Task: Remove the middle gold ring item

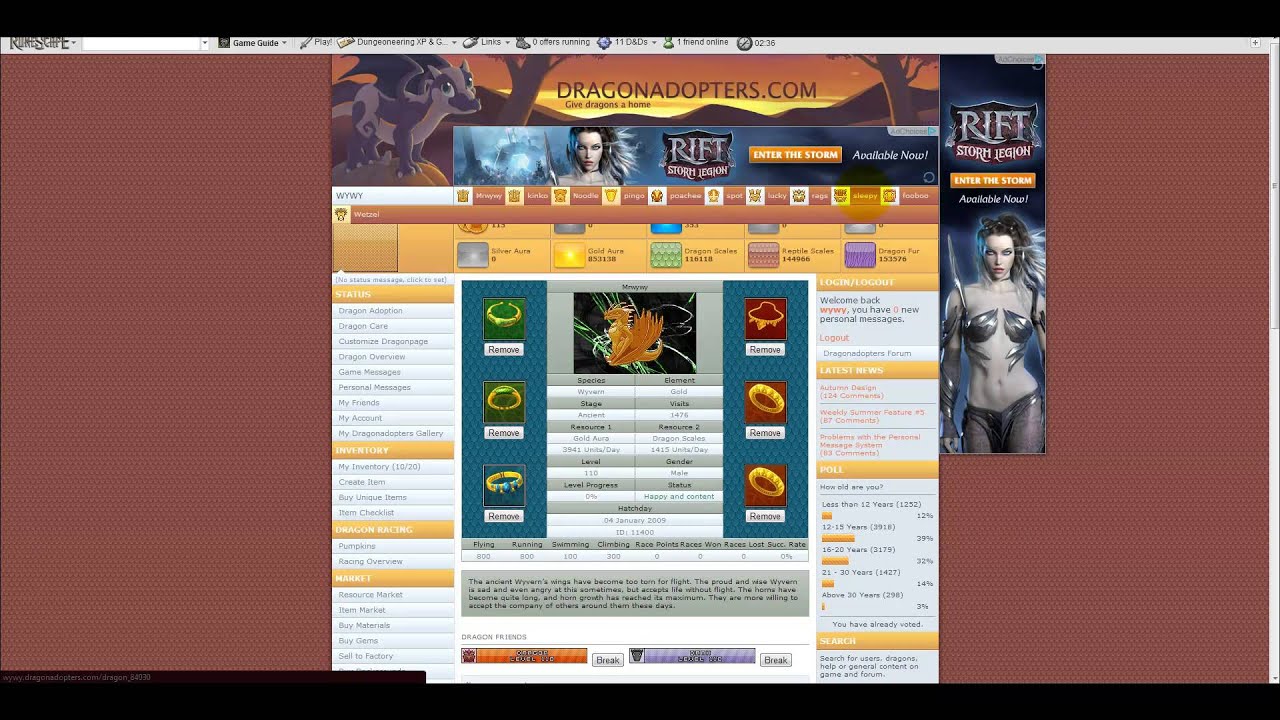Action: (x=765, y=433)
